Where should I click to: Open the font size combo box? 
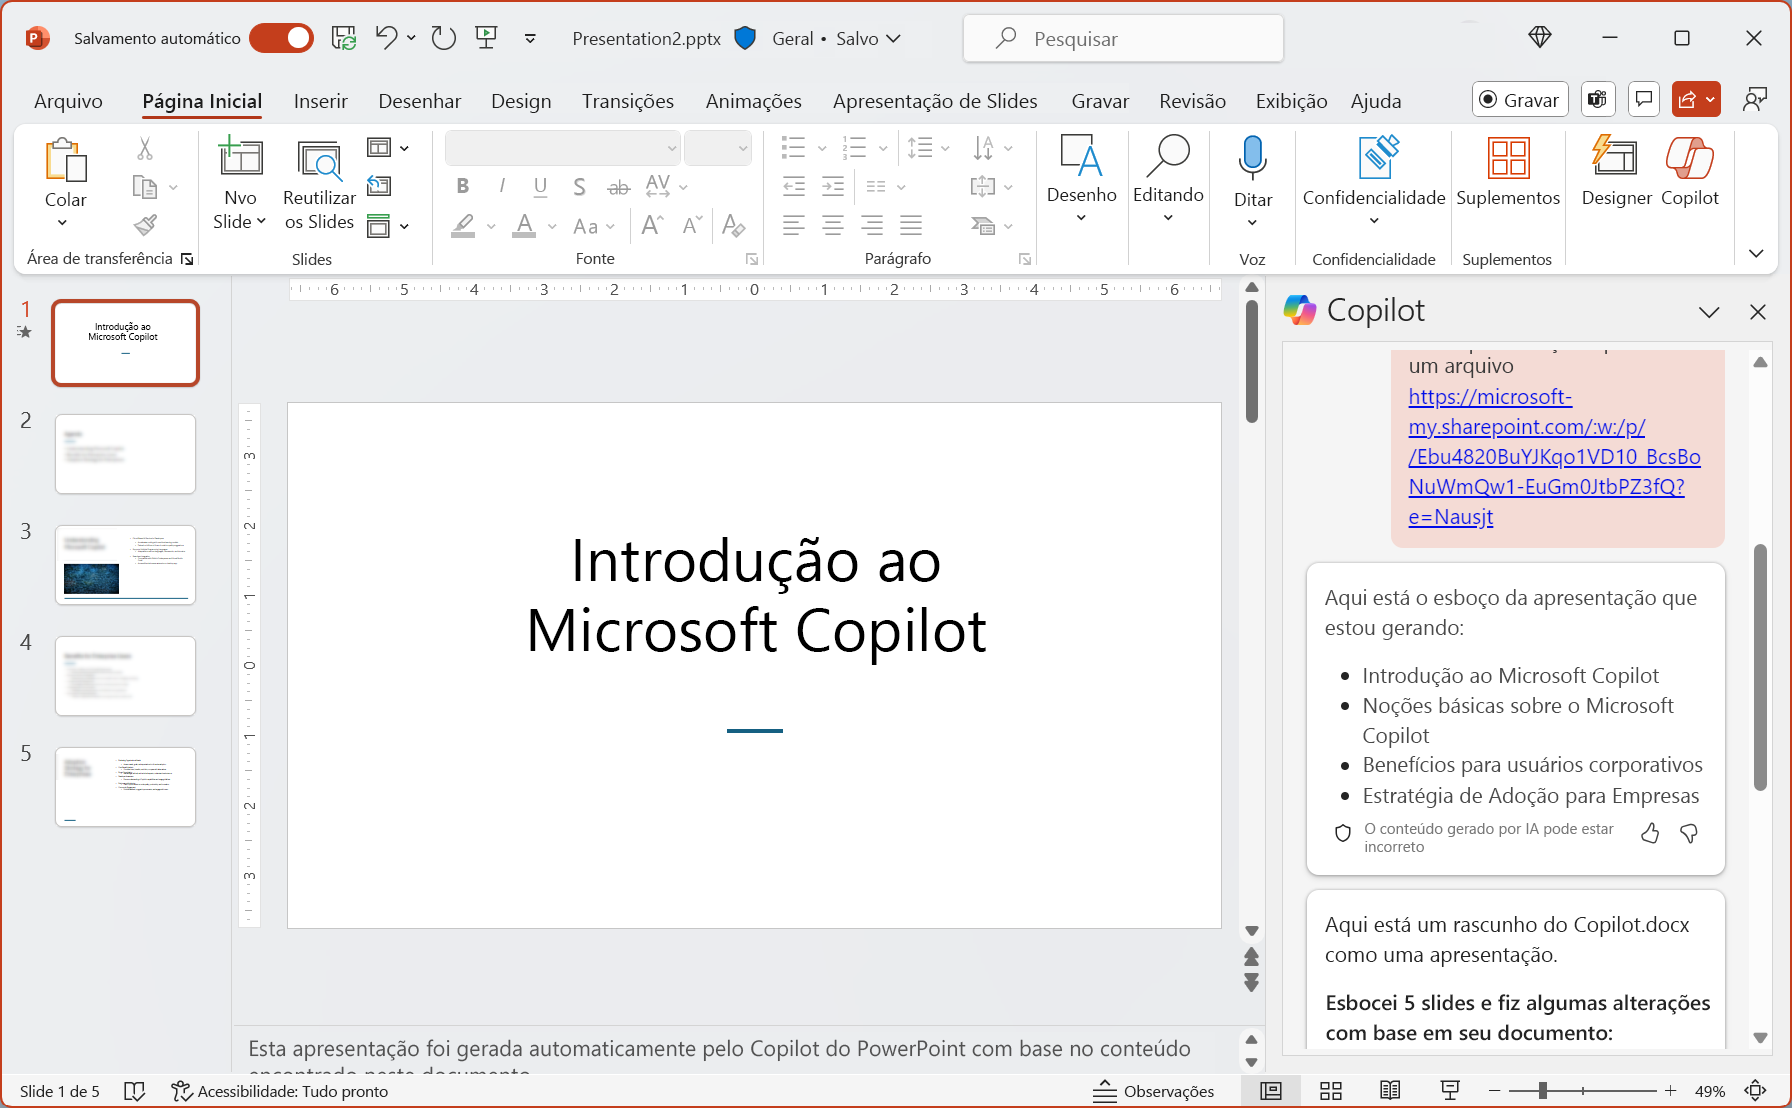717,148
